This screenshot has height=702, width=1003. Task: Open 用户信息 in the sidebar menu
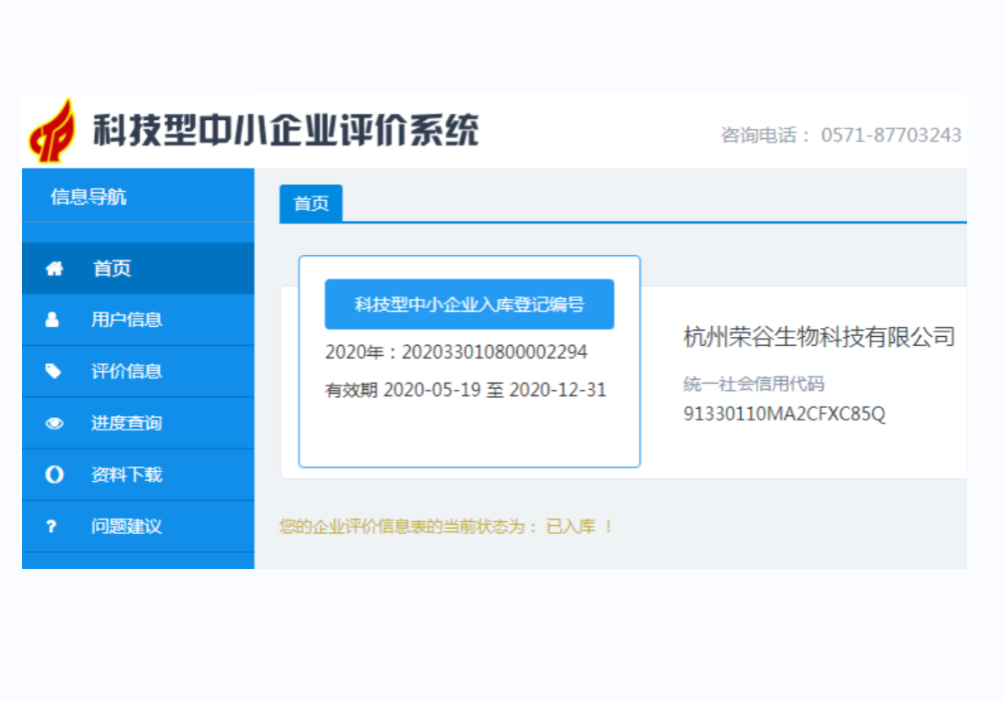tap(138, 319)
